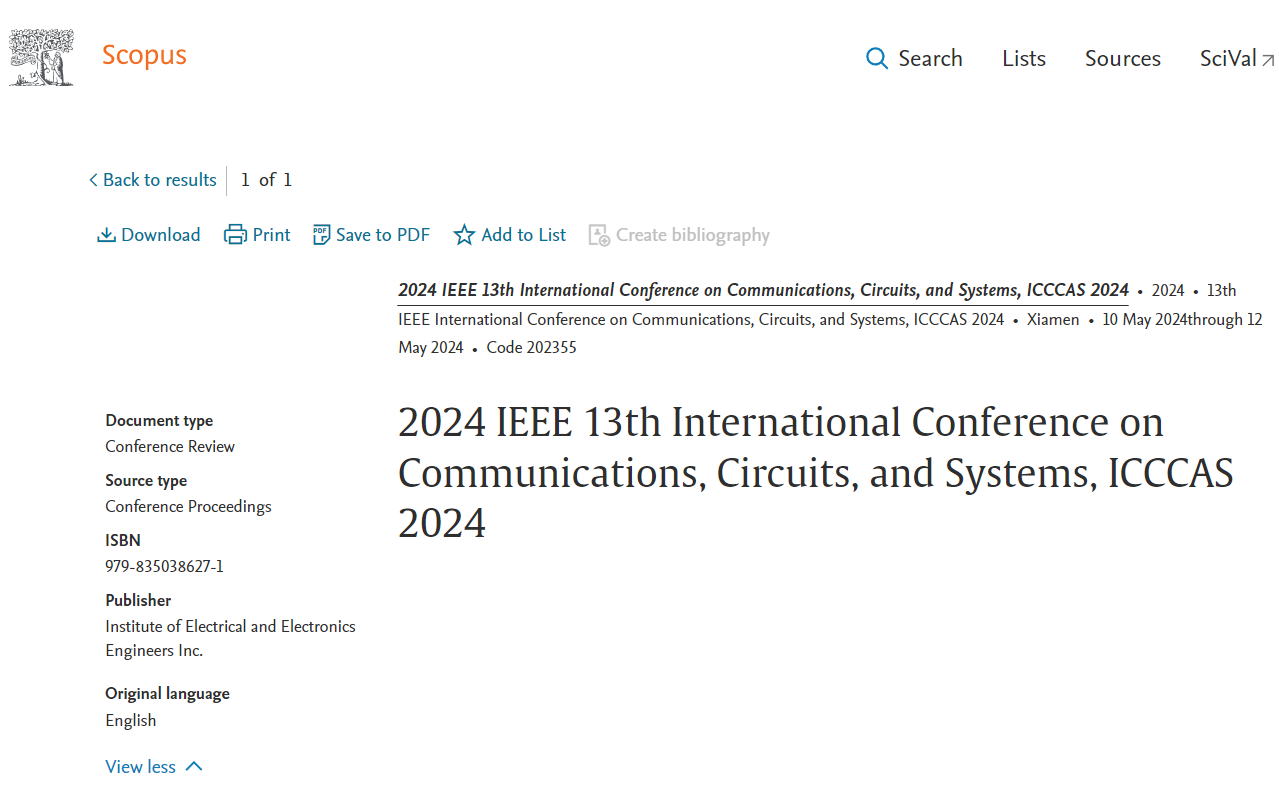Click the English language value
This screenshot has height=804, width=1279.
pyautogui.click(x=131, y=720)
